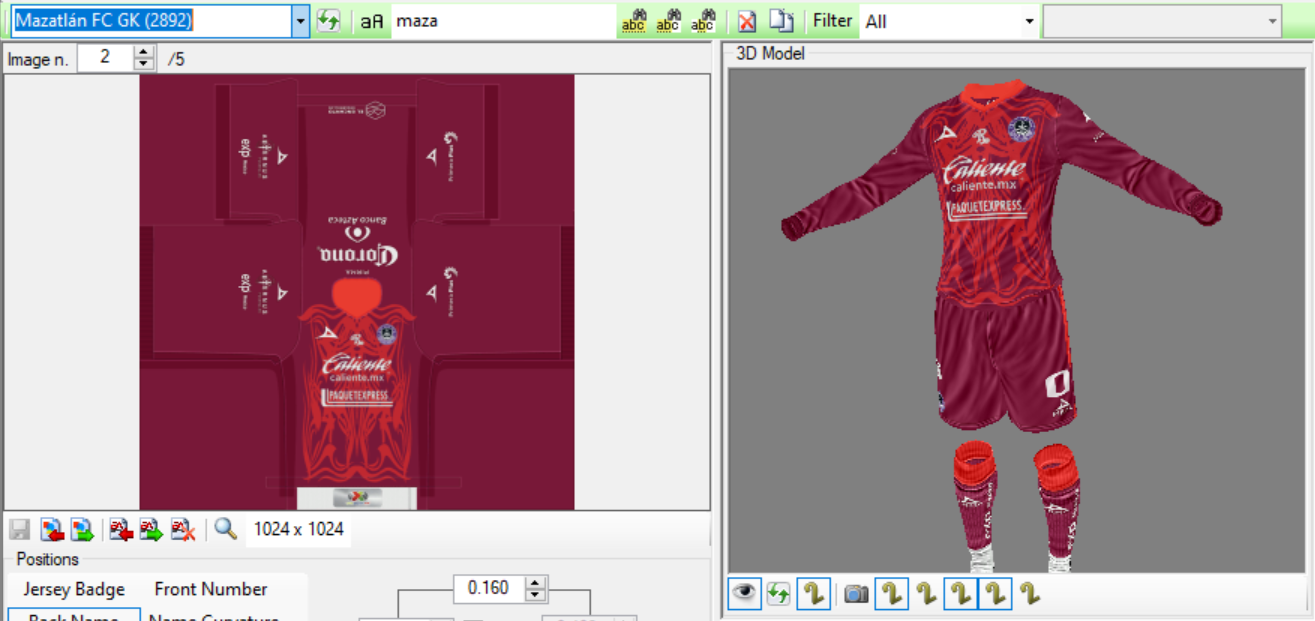Image resolution: width=1315 pixels, height=621 pixels.
Task: Click the export image icon with green arrow
Action: point(82,530)
